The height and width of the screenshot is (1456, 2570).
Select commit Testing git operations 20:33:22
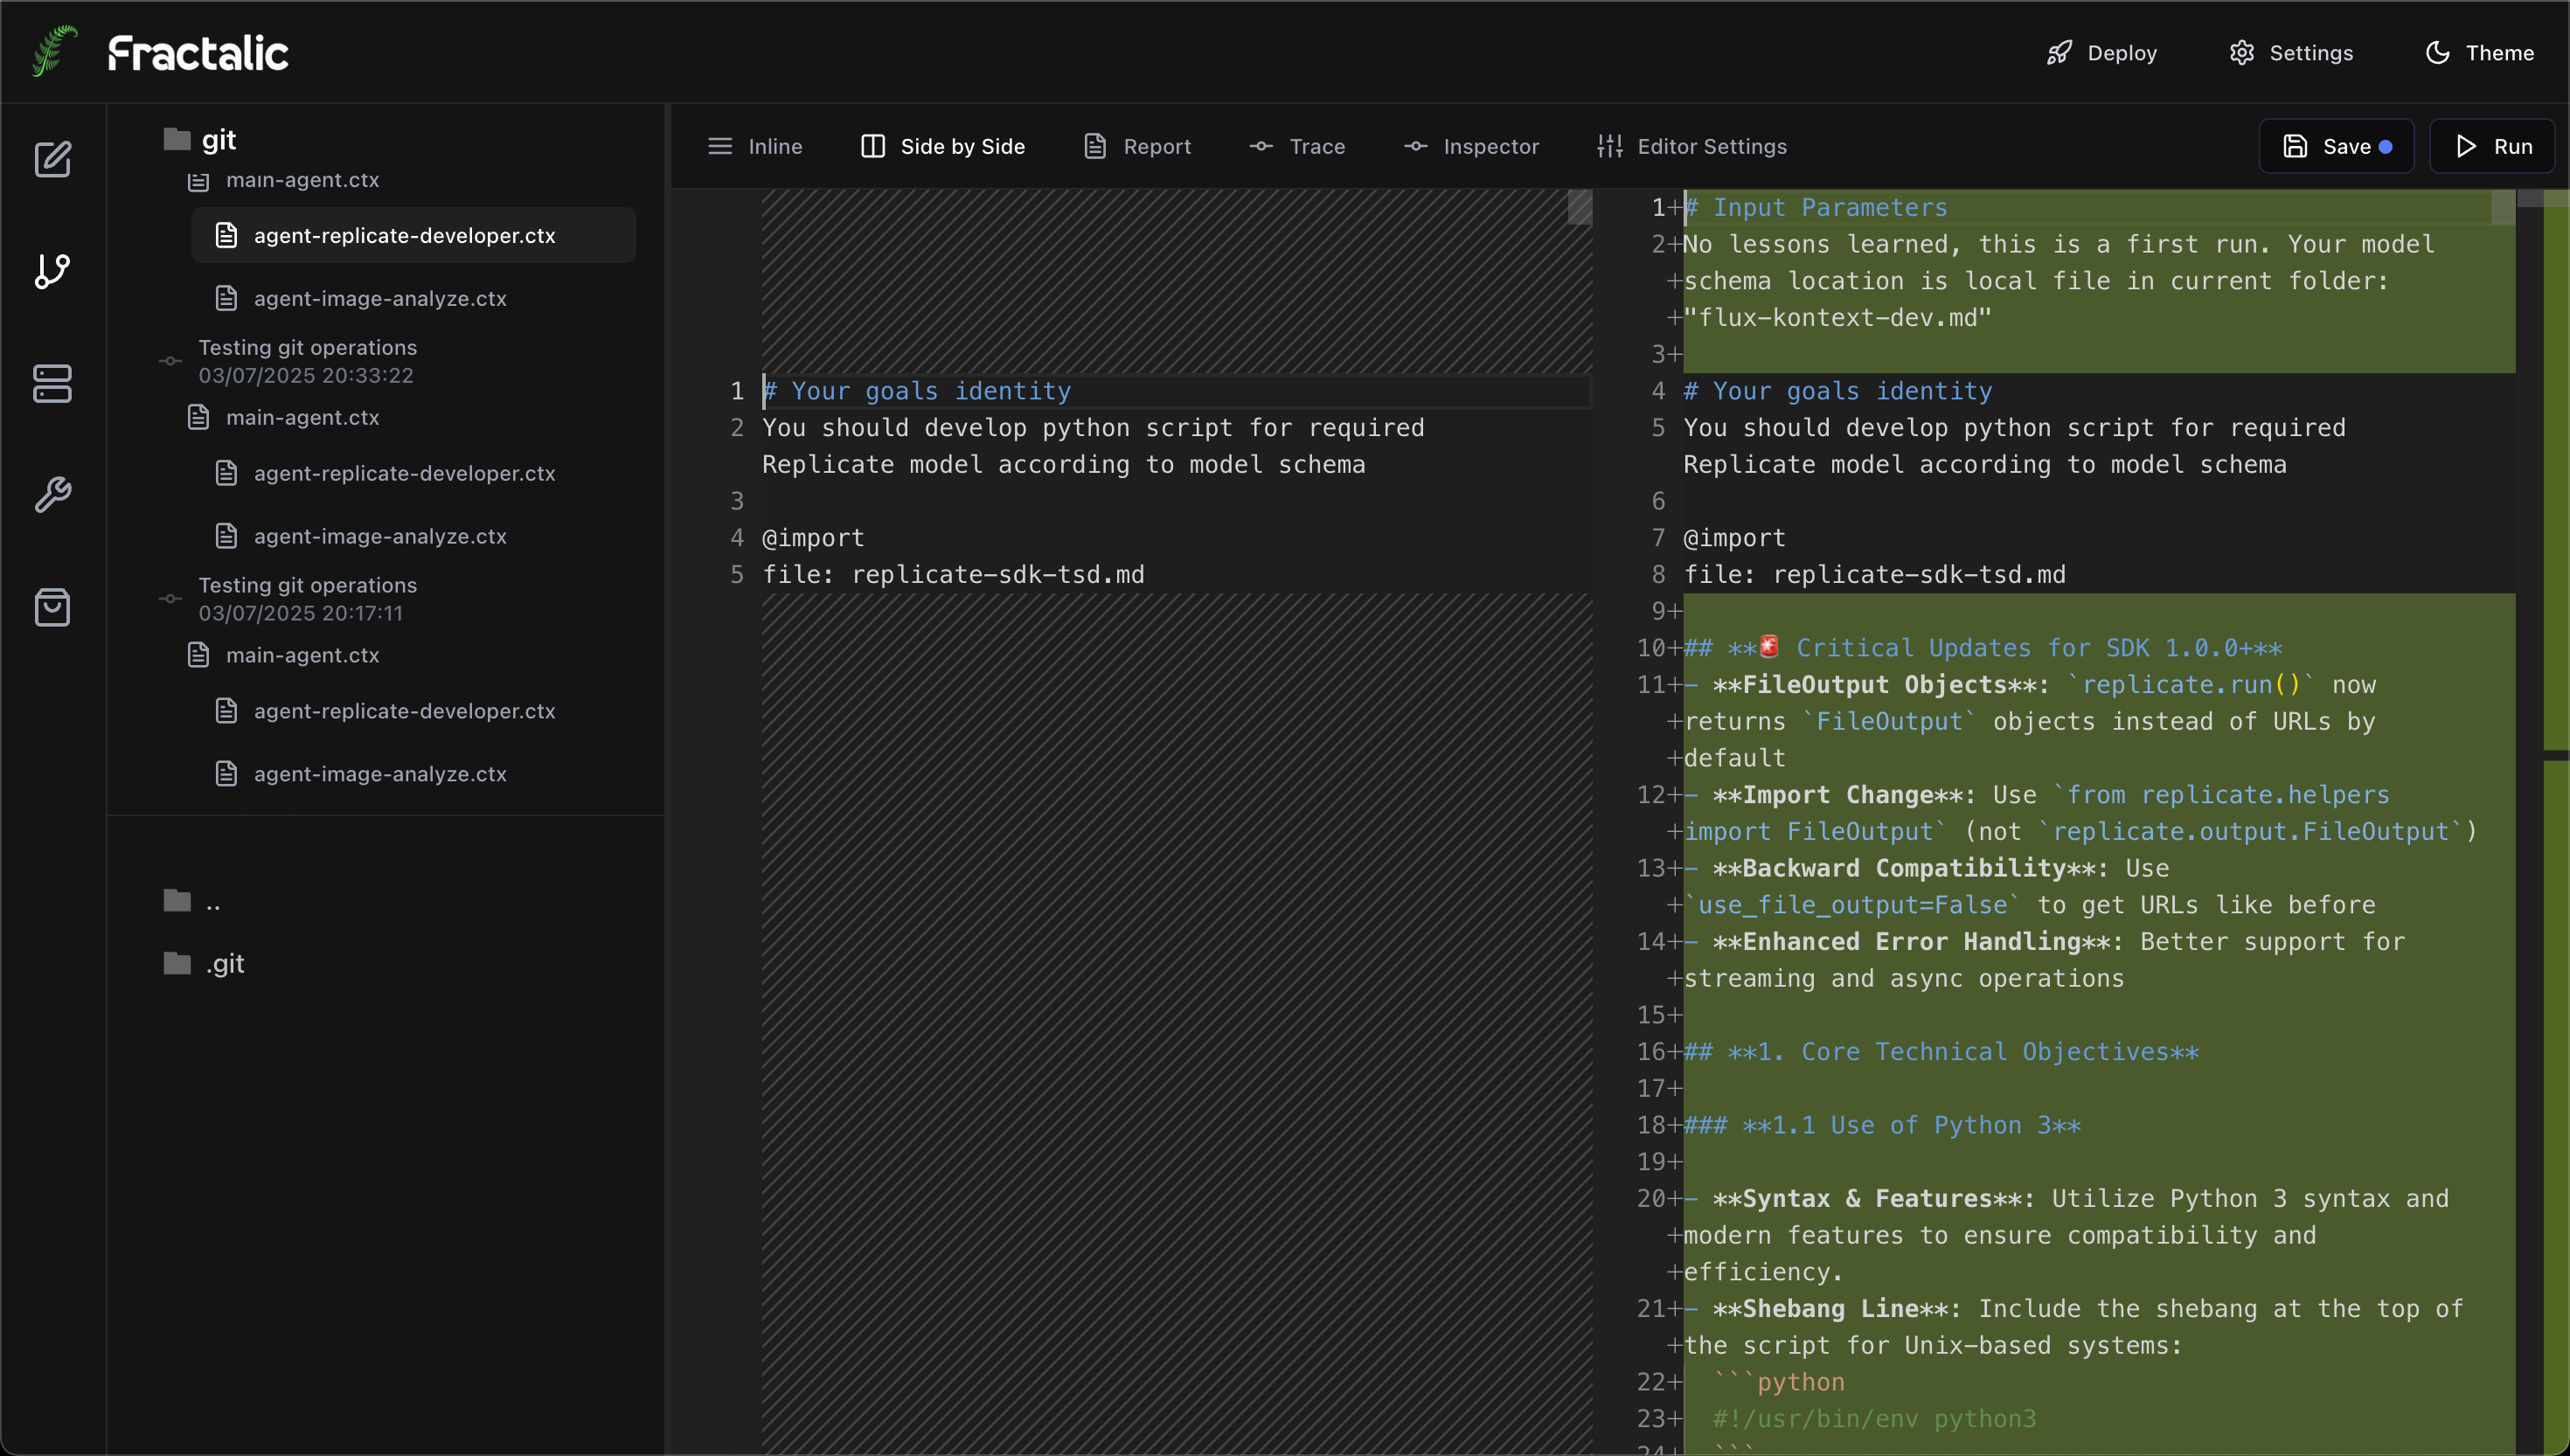[x=307, y=361]
